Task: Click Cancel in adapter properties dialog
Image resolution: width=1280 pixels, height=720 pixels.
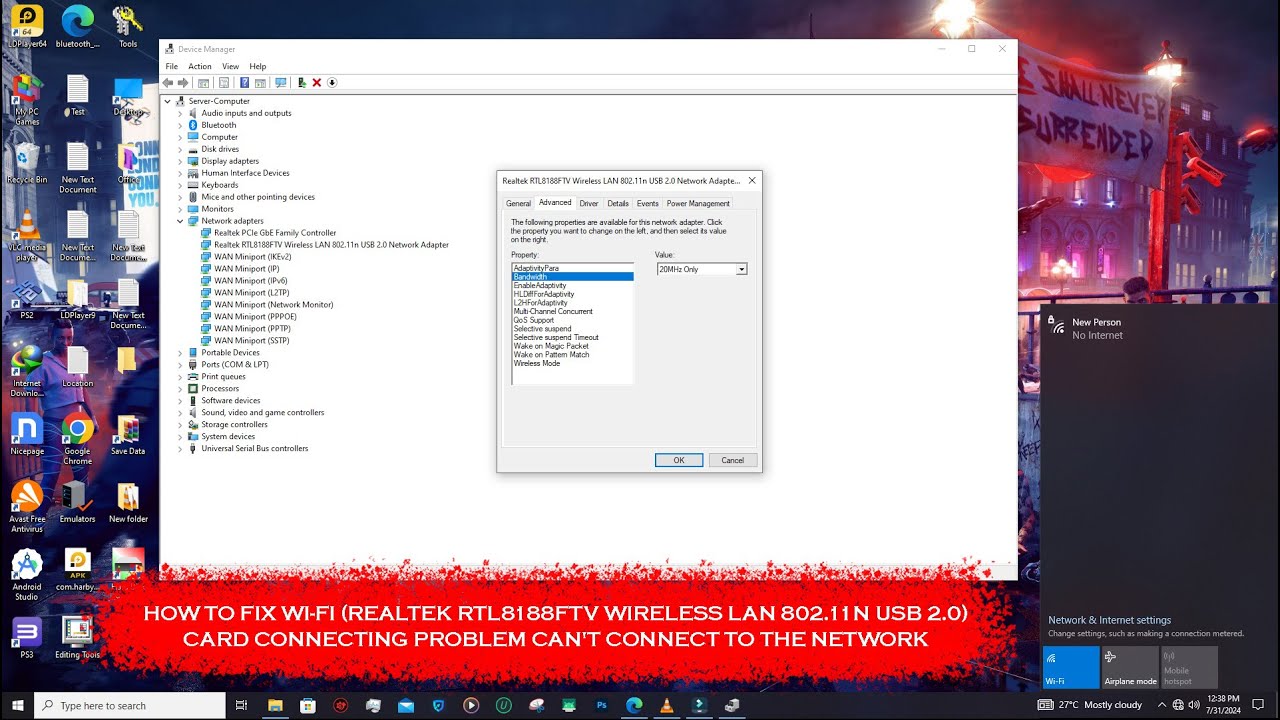Action: (733, 460)
